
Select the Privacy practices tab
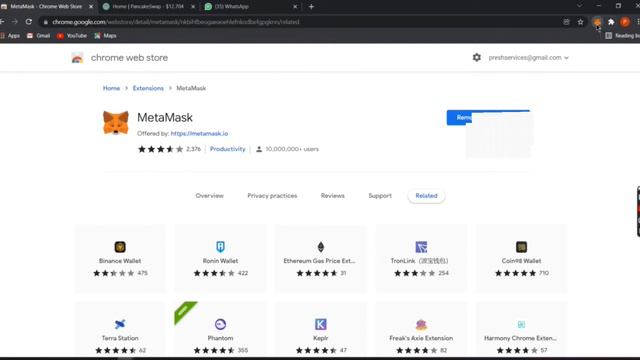(x=272, y=196)
